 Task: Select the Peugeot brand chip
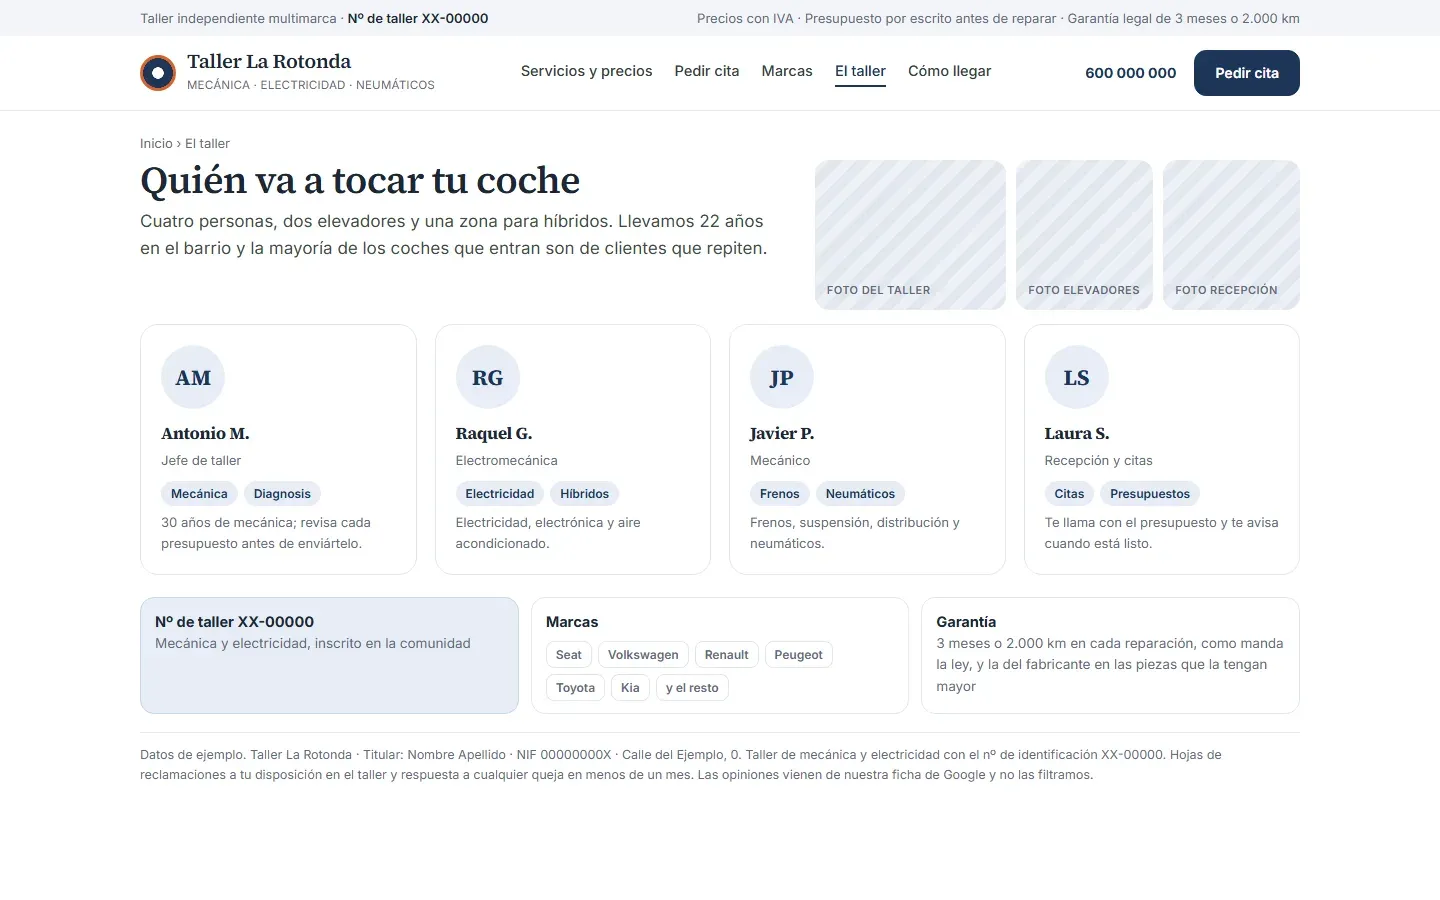[x=799, y=655]
